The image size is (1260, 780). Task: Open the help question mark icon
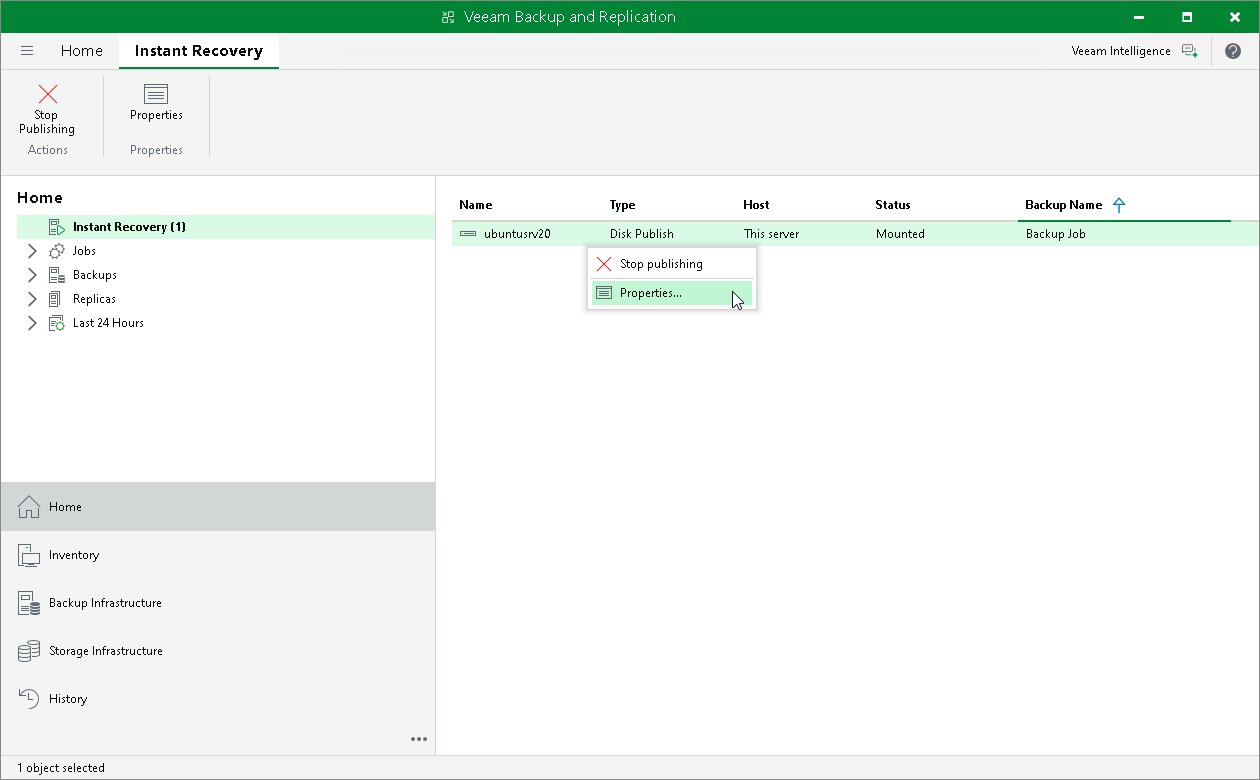tap(1233, 51)
